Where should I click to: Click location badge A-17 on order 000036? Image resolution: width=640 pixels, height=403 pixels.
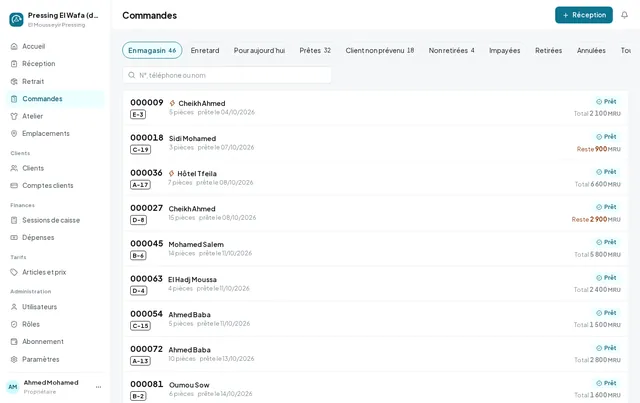[140, 185]
